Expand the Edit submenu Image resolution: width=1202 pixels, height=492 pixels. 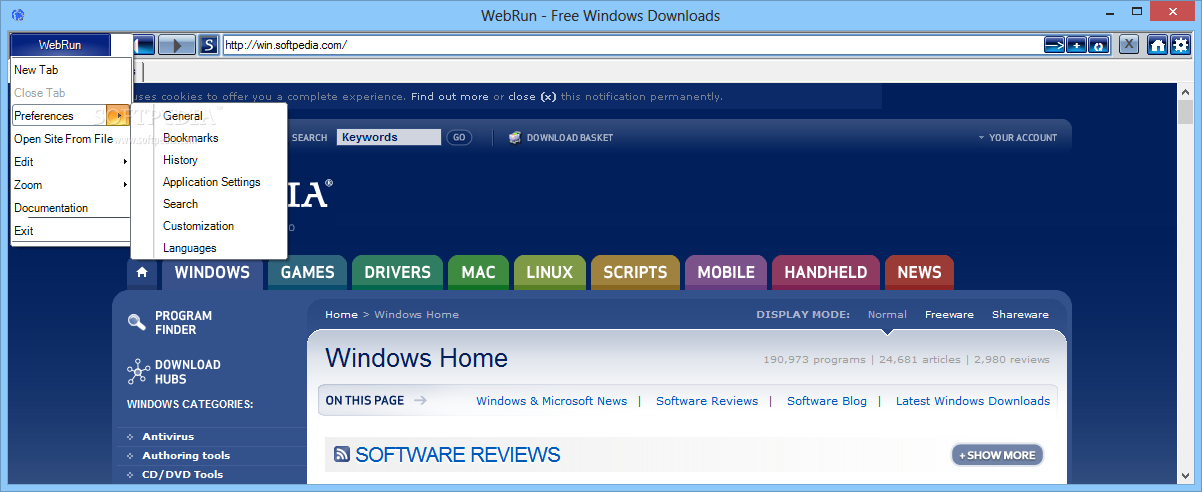tap(70, 162)
